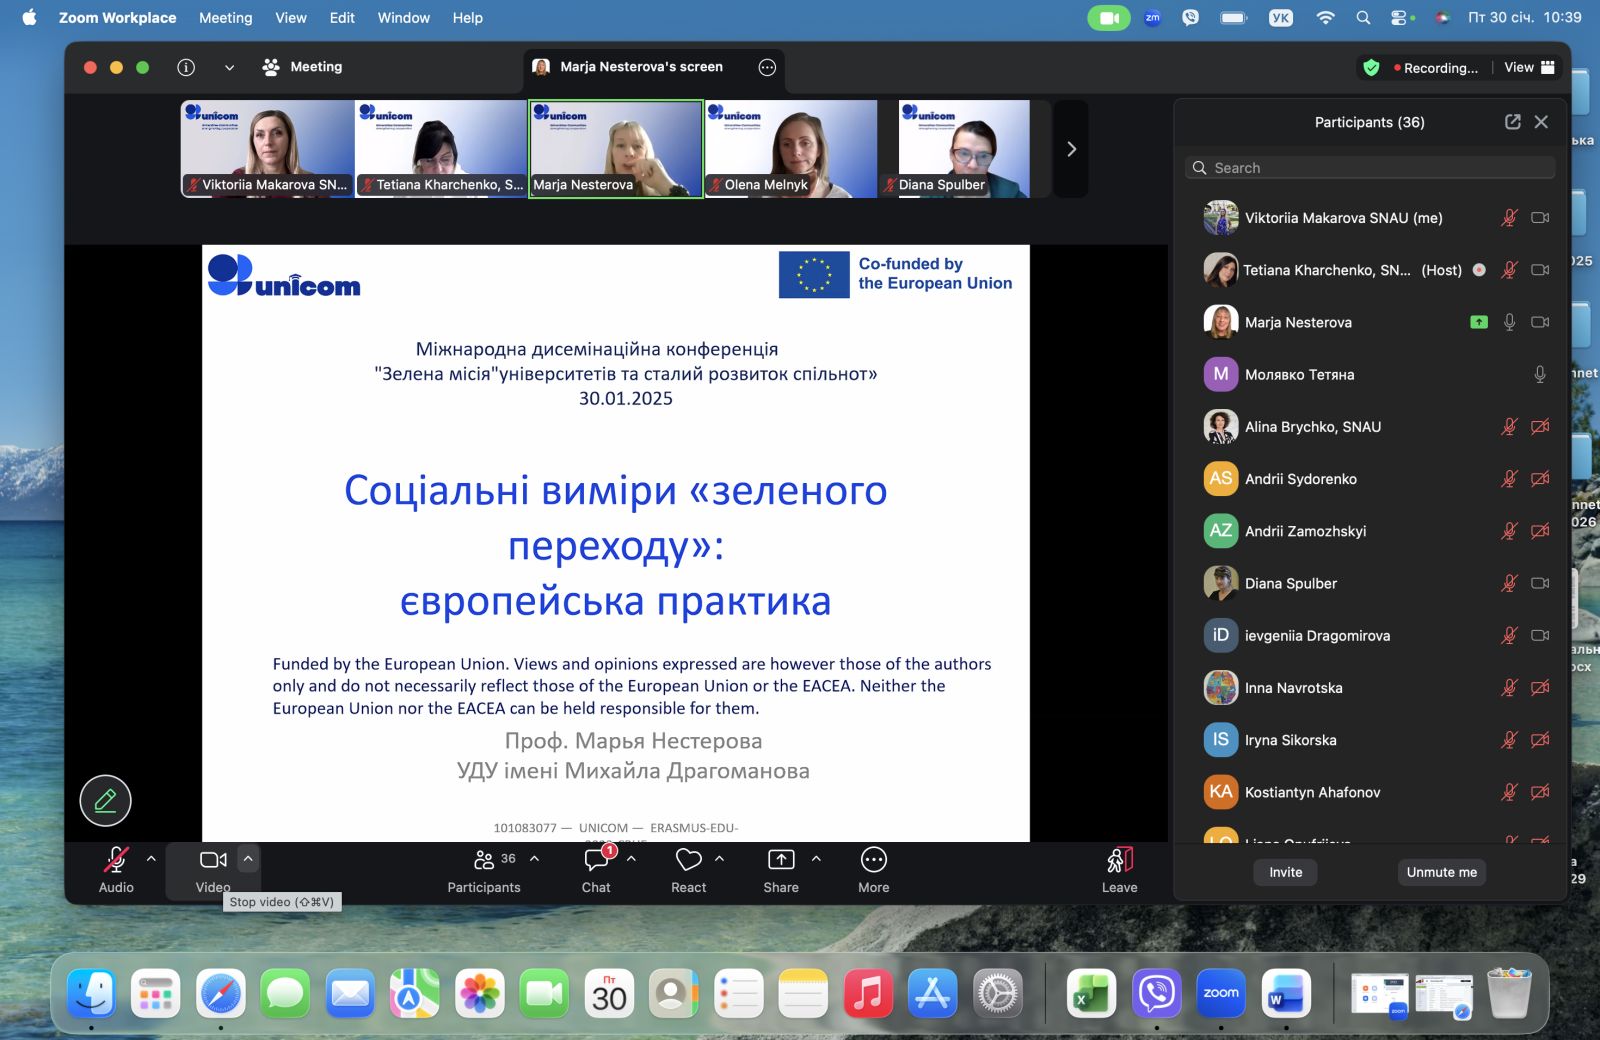Click the Leave meeting icon
The width and height of the screenshot is (1600, 1040).
(x=1119, y=861)
